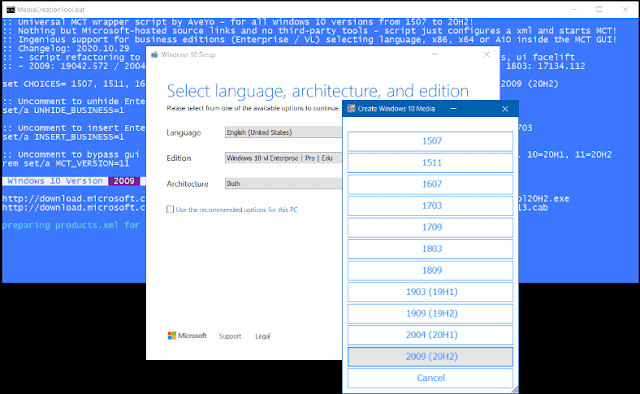The image size is (640, 394).
Task: Cancel the Create Windows 10 Media dialog
Action: pos(430,378)
